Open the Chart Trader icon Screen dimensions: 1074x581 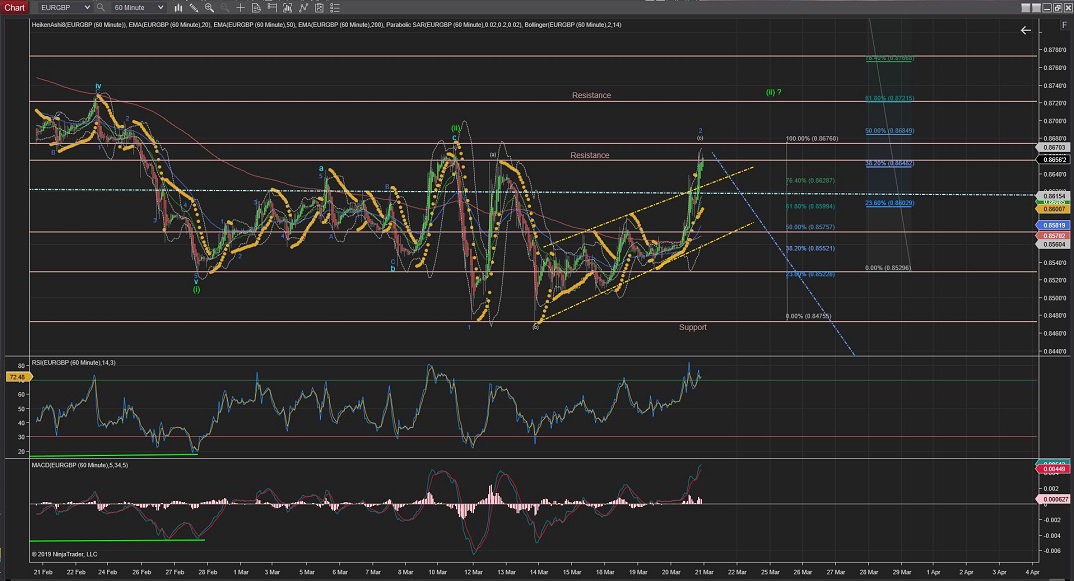pos(272,8)
